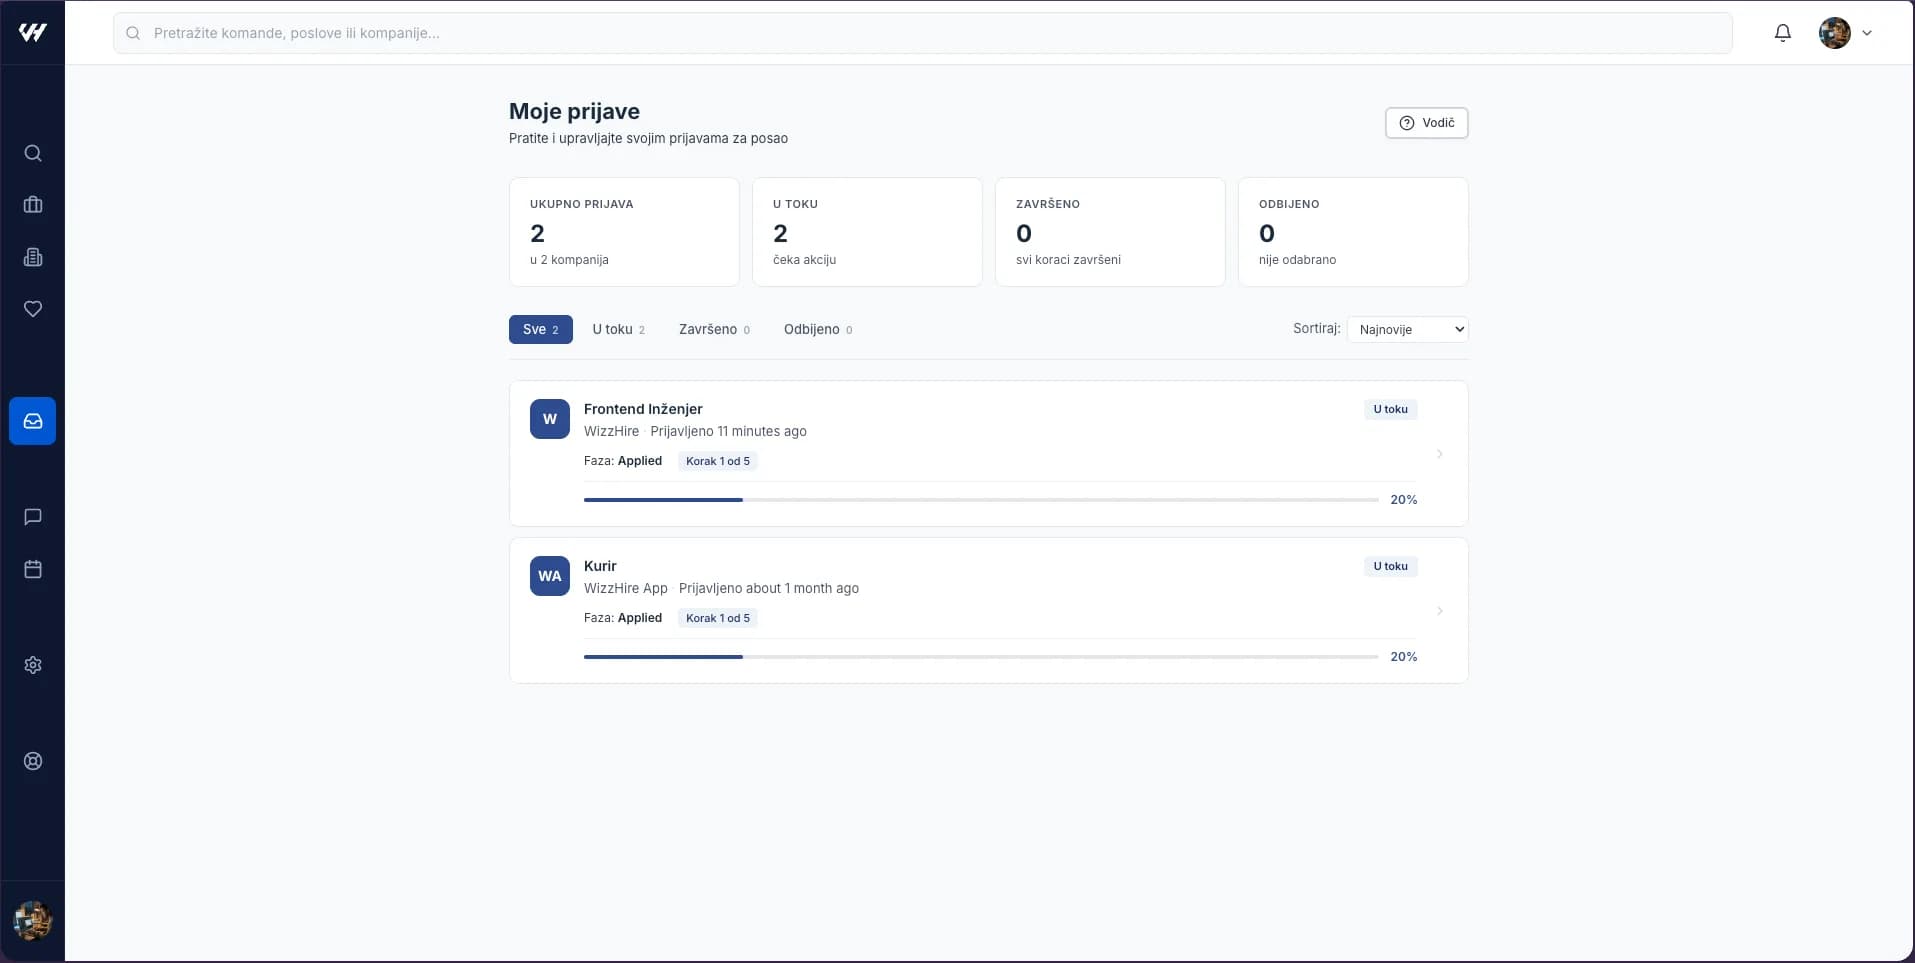
Task: Switch to the 'Odbijeno' tab
Action: (818, 329)
